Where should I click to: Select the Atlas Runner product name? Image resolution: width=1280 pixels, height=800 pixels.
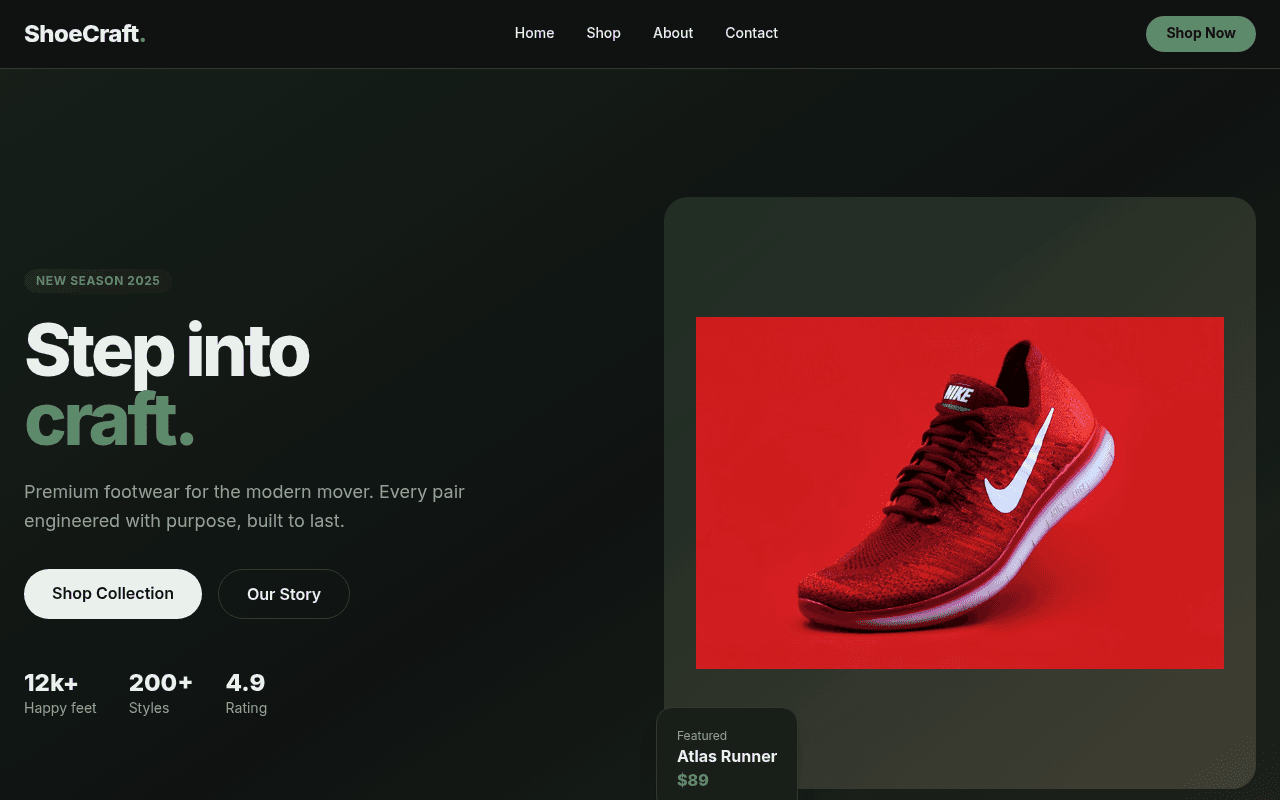point(727,756)
